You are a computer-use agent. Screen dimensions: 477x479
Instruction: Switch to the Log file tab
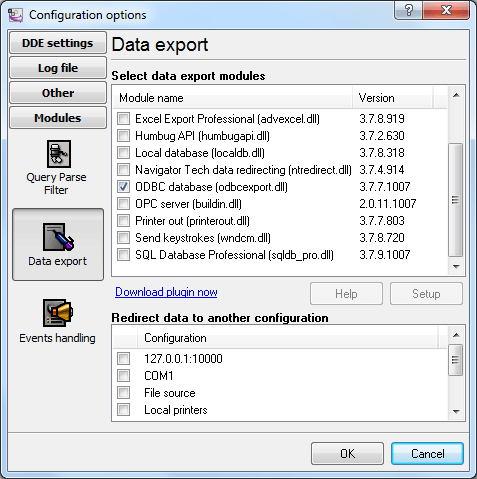pyautogui.click(x=58, y=68)
